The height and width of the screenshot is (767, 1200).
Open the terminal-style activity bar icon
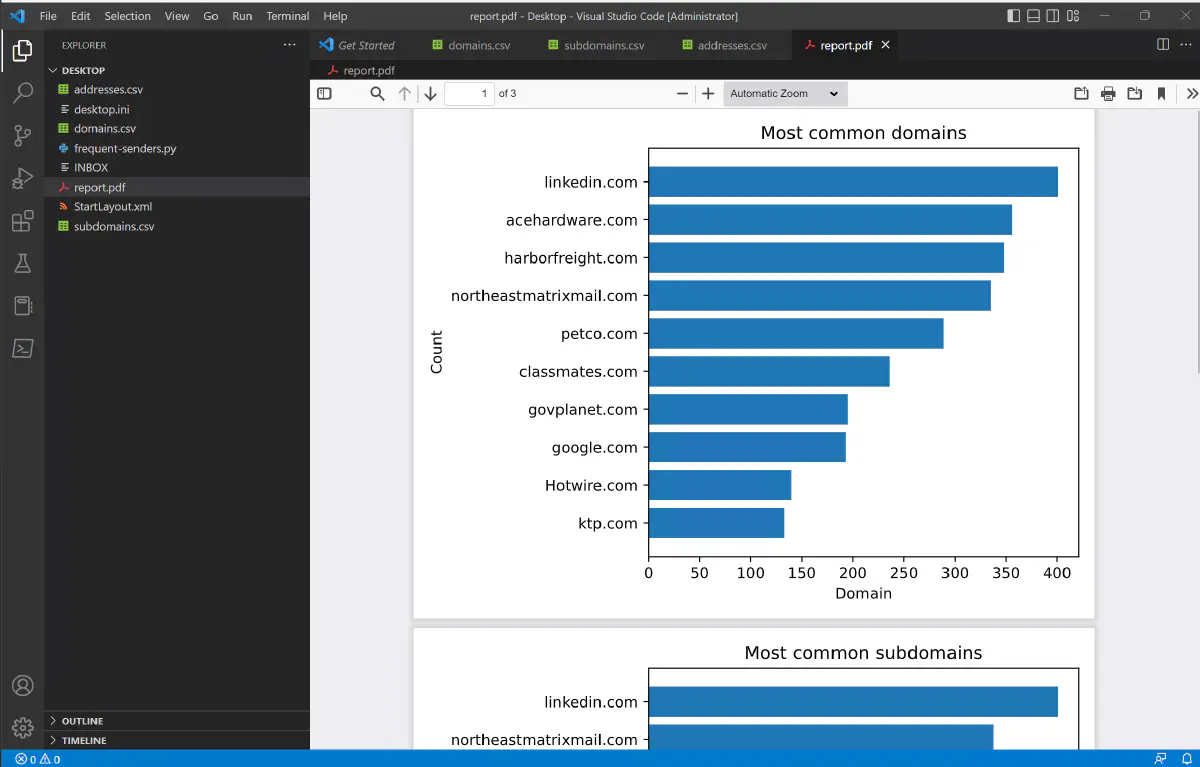tap(22, 348)
